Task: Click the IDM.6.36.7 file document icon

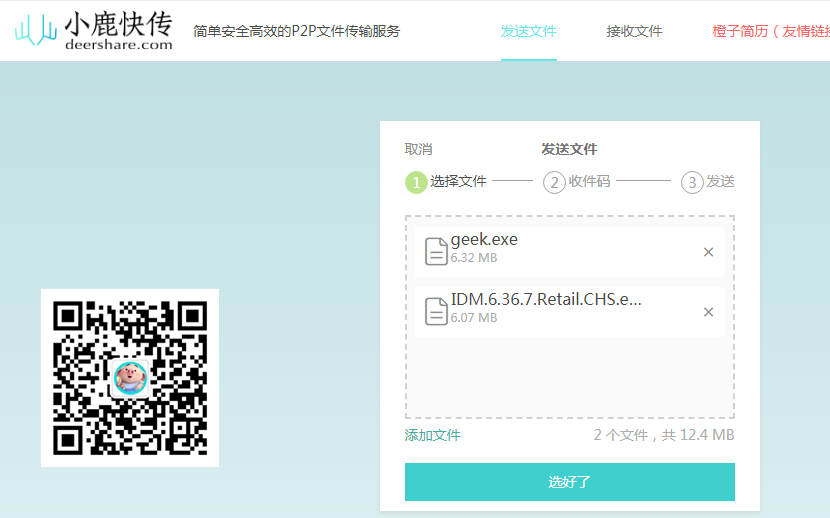Action: pos(436,311)
